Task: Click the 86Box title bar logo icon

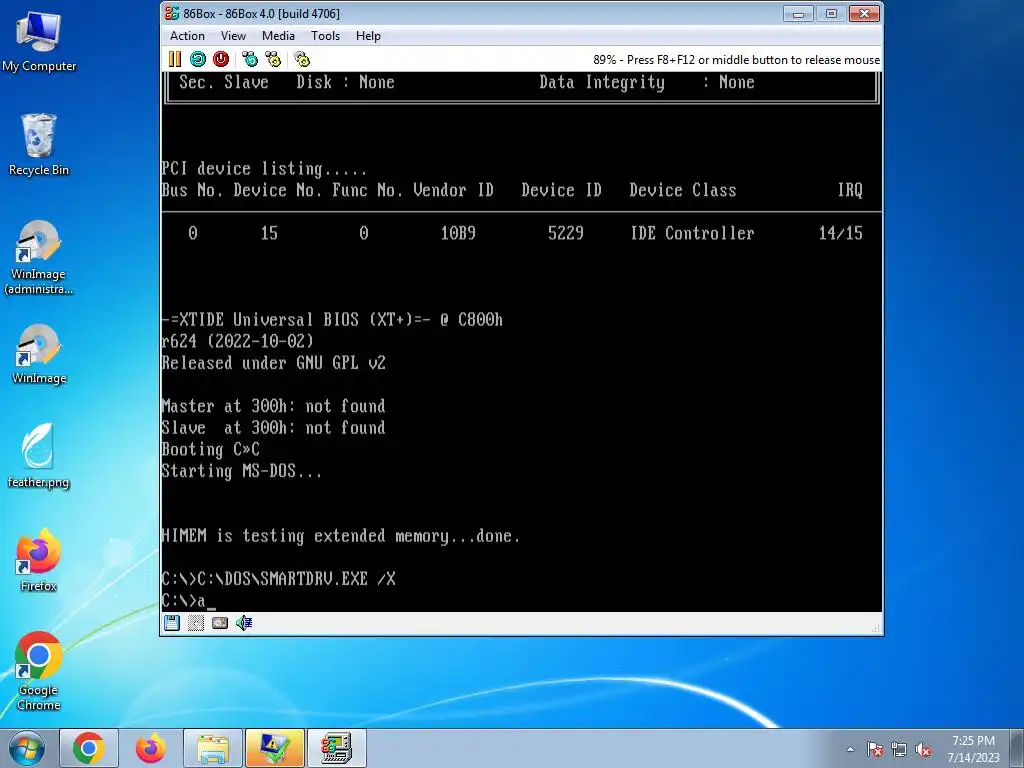Action: 172,13
